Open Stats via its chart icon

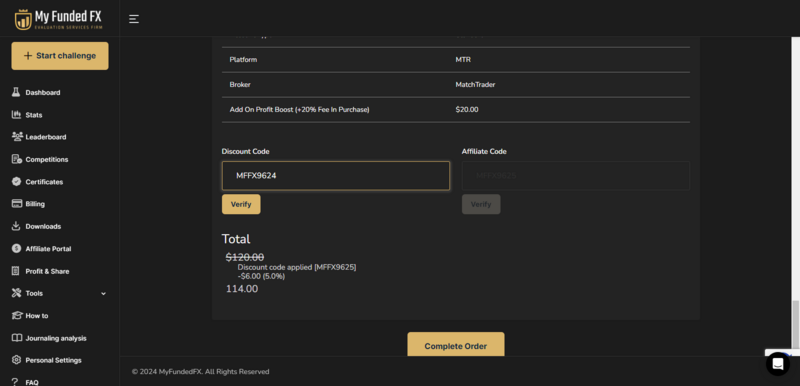tap(16, 115)
